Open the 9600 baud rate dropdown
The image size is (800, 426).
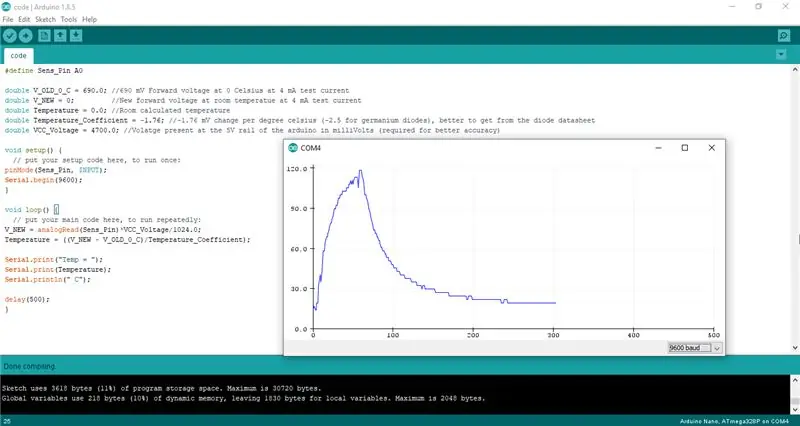[695, 348]
